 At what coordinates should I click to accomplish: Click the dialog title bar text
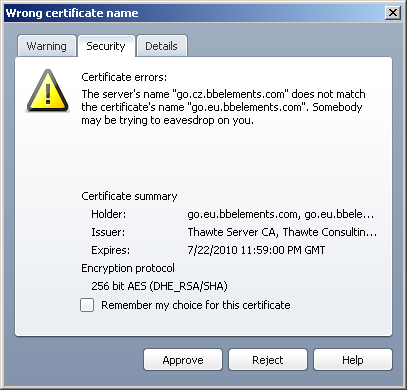(72, 13)
